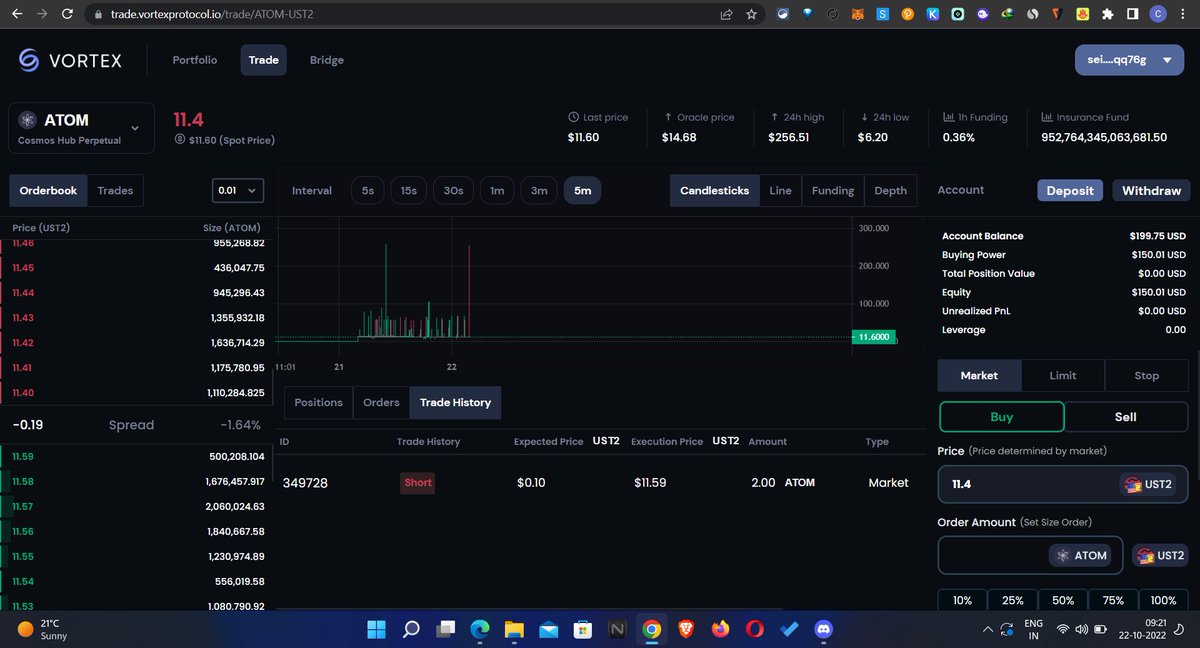Select the Buy order side
1200x648 pixels.
(x=1001, y=417)
